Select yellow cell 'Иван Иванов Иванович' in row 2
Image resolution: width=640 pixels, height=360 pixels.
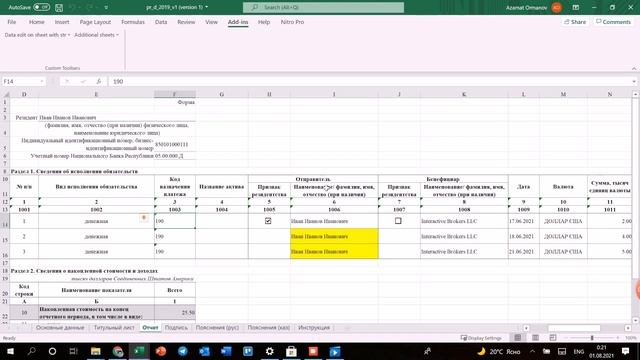(334, 236)
